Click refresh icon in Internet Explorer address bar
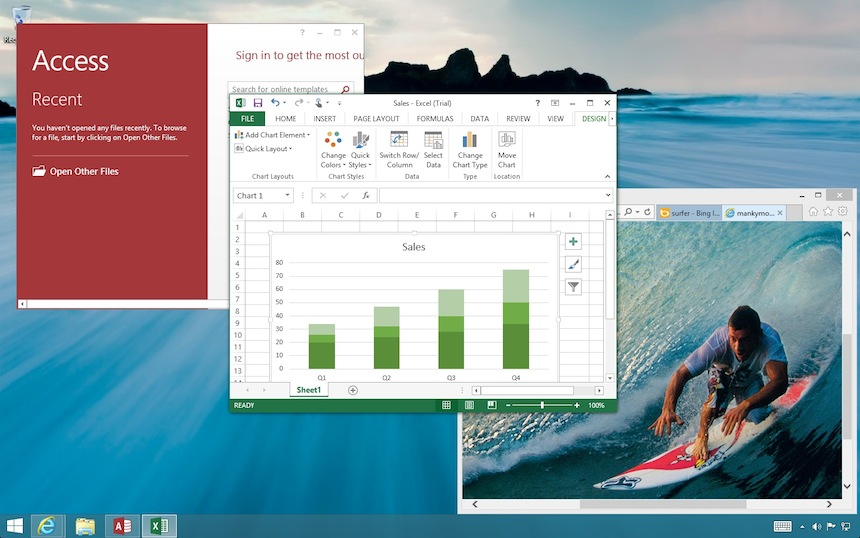 click(x=647, y=212)
